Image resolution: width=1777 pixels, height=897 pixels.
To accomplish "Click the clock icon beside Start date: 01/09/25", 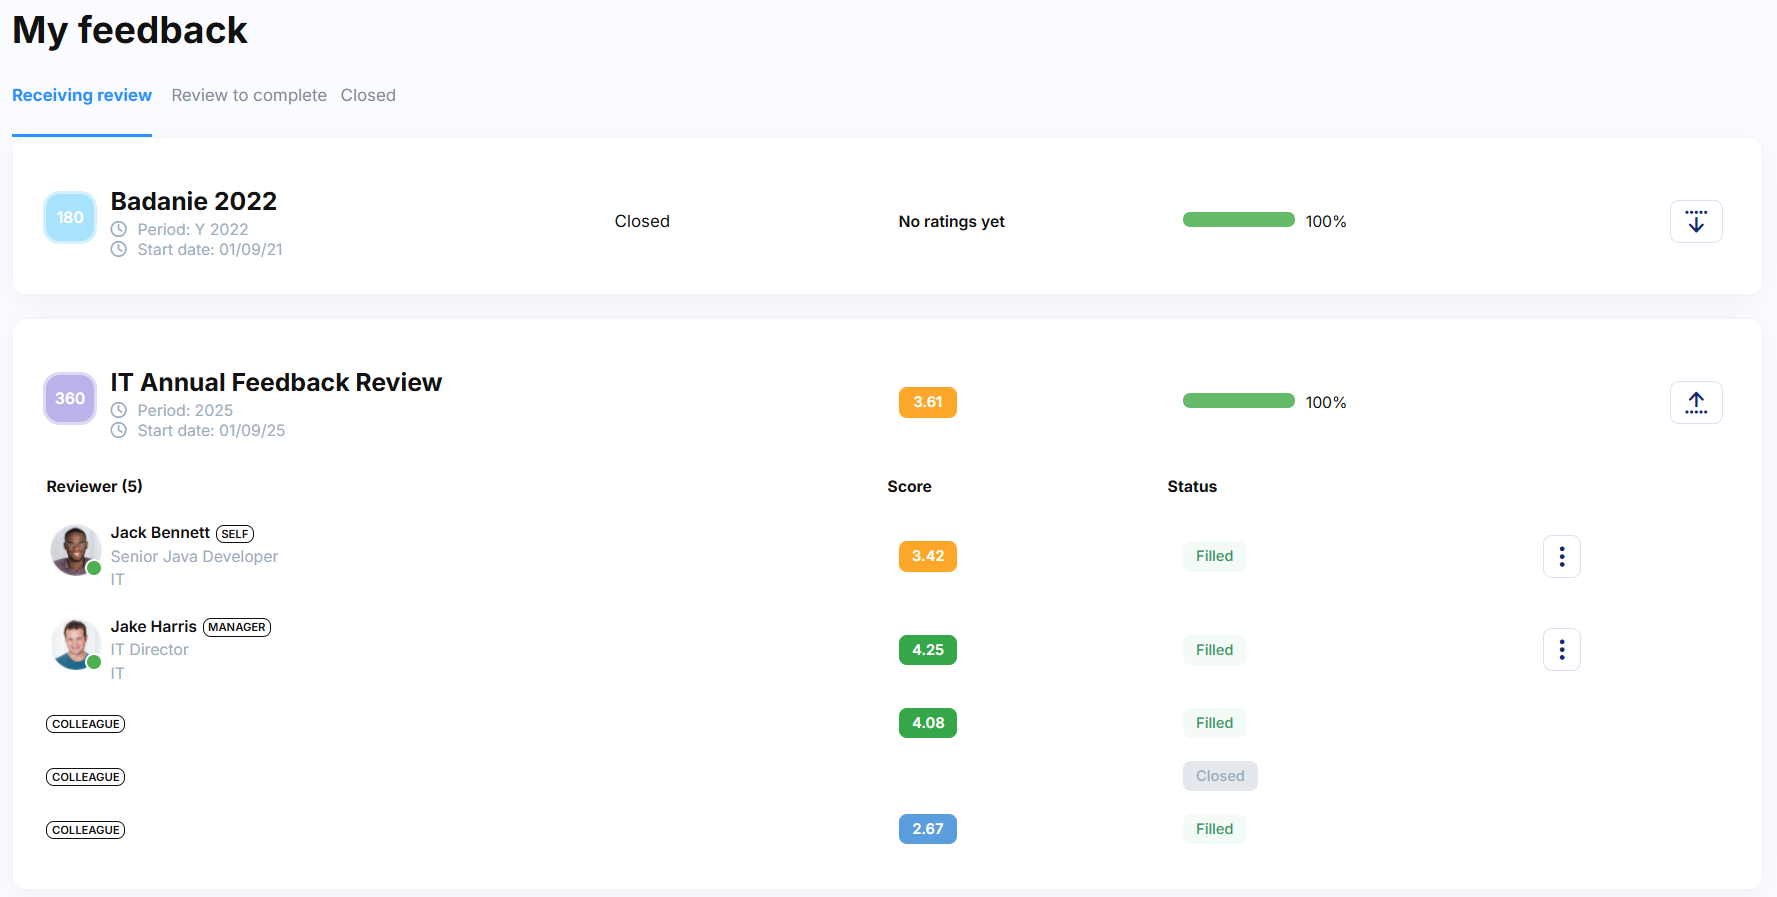I will pyautogui.click(x=119, y=430).
